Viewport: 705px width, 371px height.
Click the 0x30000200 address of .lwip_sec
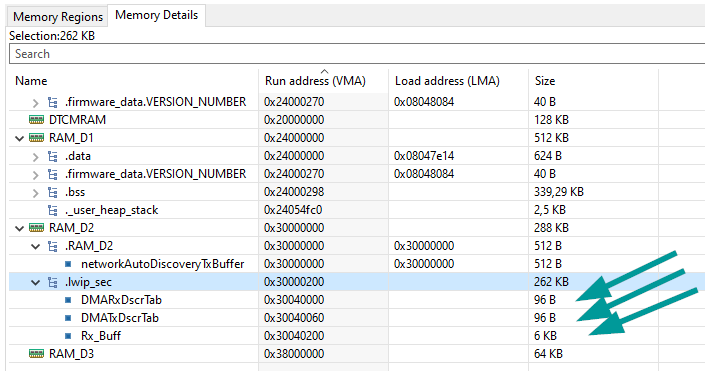[294, 282]
